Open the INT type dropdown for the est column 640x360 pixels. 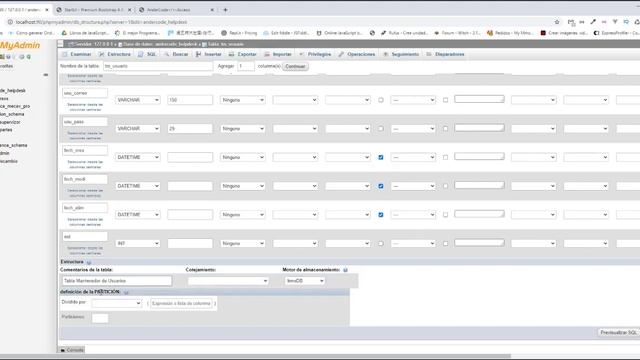point(138,243)
